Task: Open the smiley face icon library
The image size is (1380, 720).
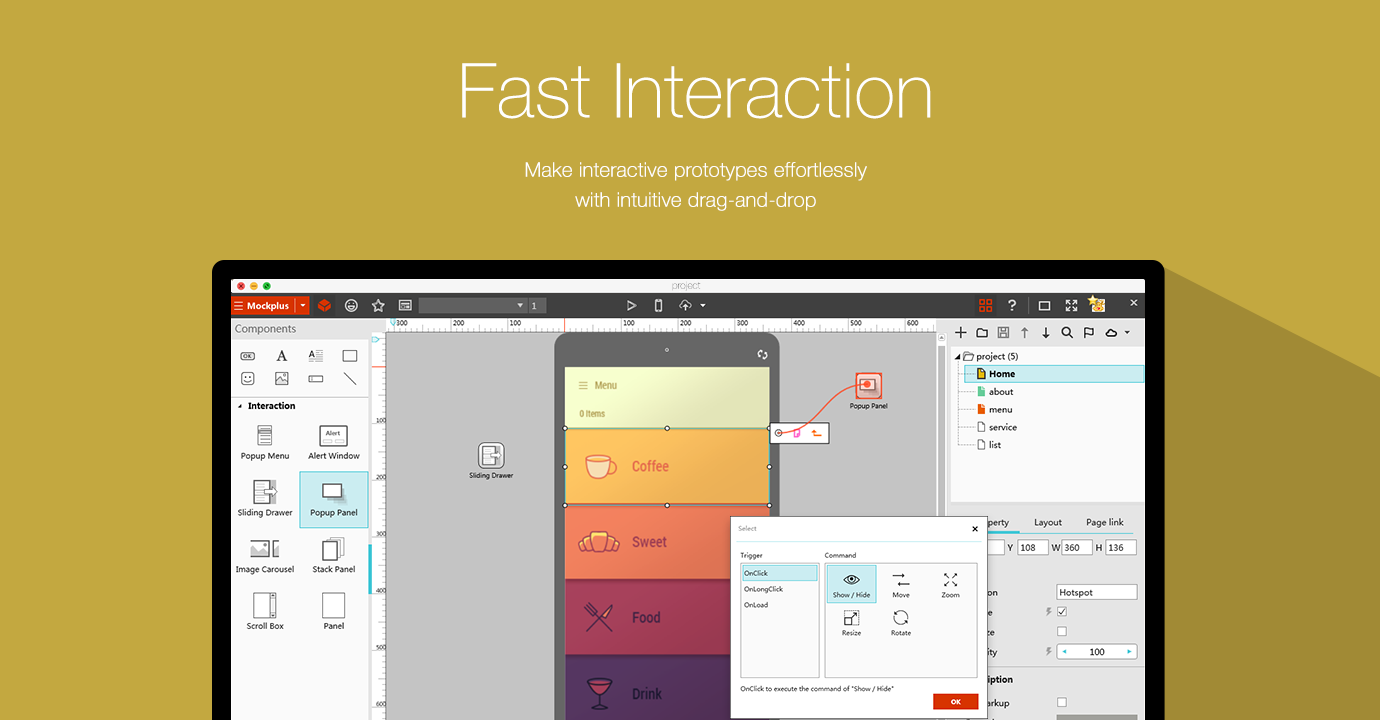Action: coord(351,305)
